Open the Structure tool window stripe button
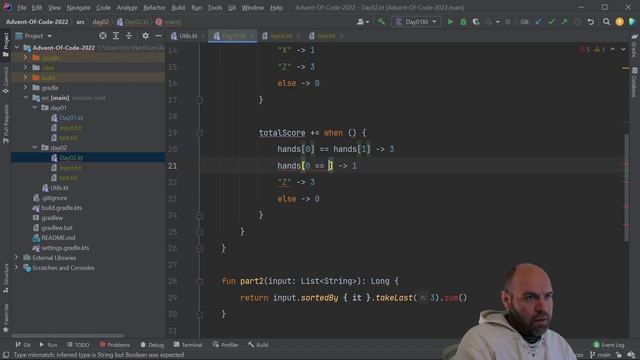The width and height of the screenshot is (640, 360). 6,278
